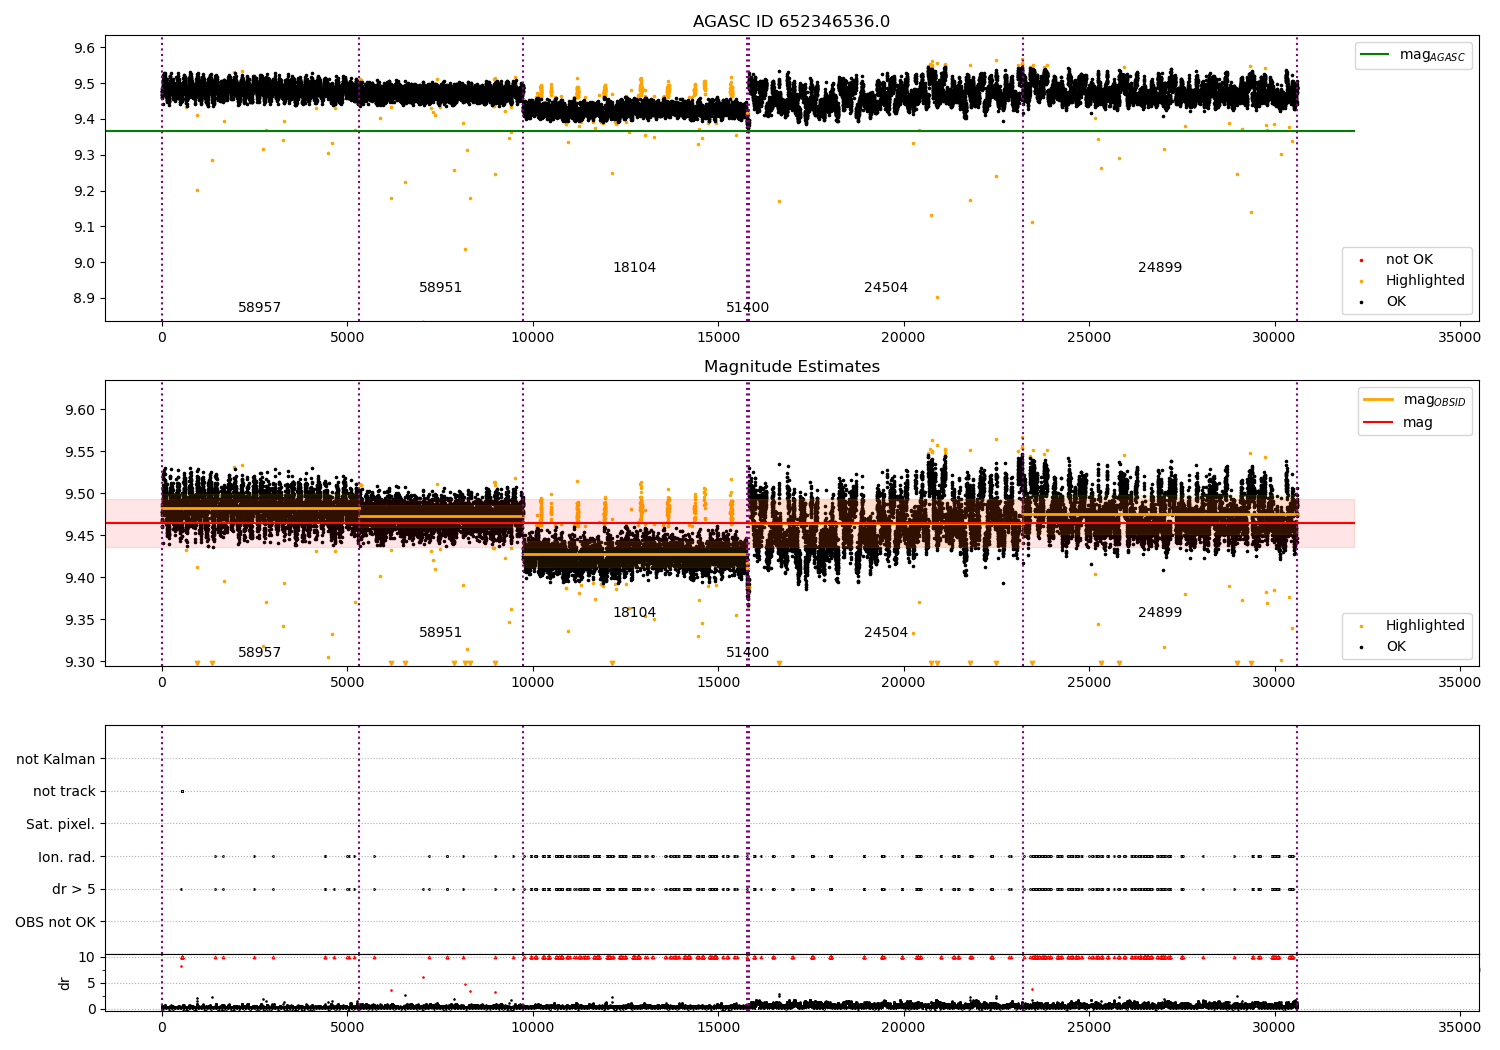Image resolution: width=1500 pixels, height=1050 pixels.
Task: Click the 9.30 tick on middle plot y-axis
Action: tap(80, 662)
